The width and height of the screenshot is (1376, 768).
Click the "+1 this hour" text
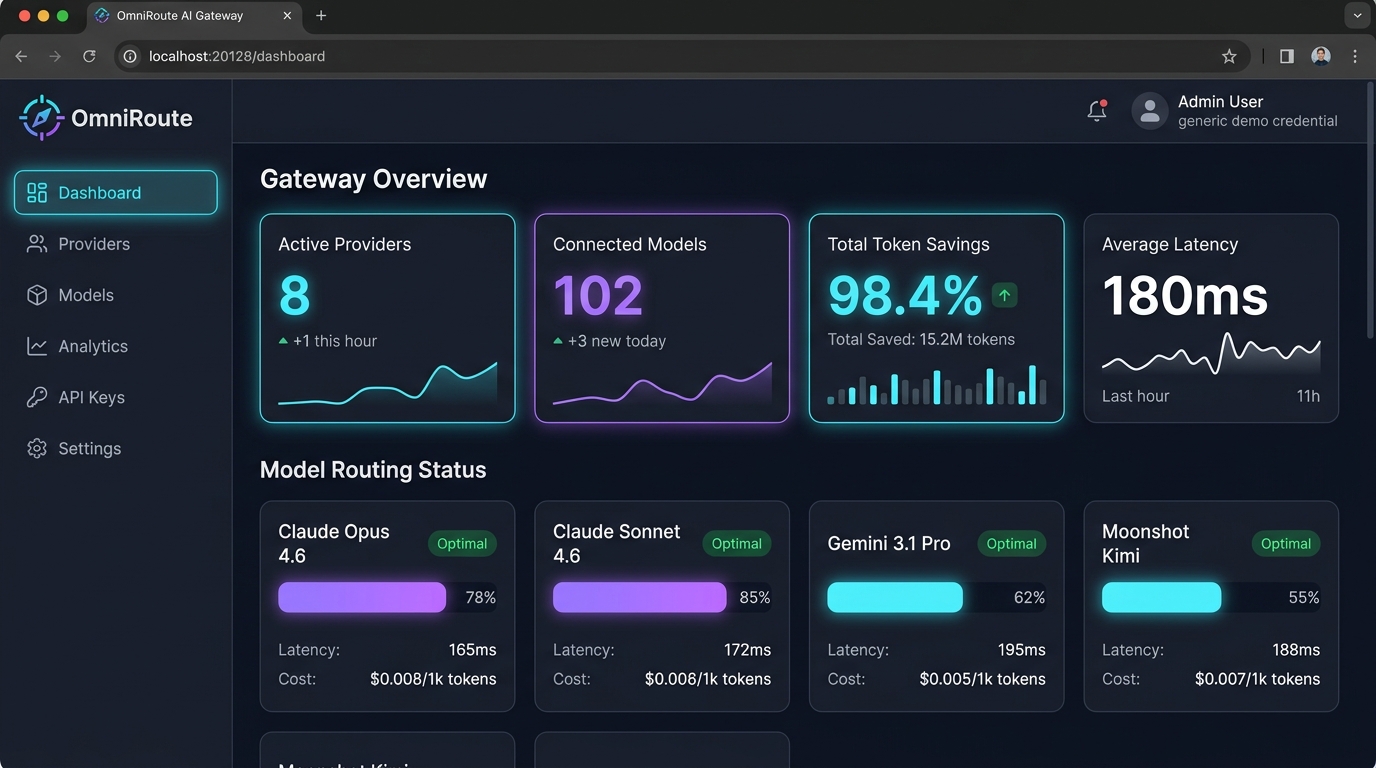(x=335, y=341)
